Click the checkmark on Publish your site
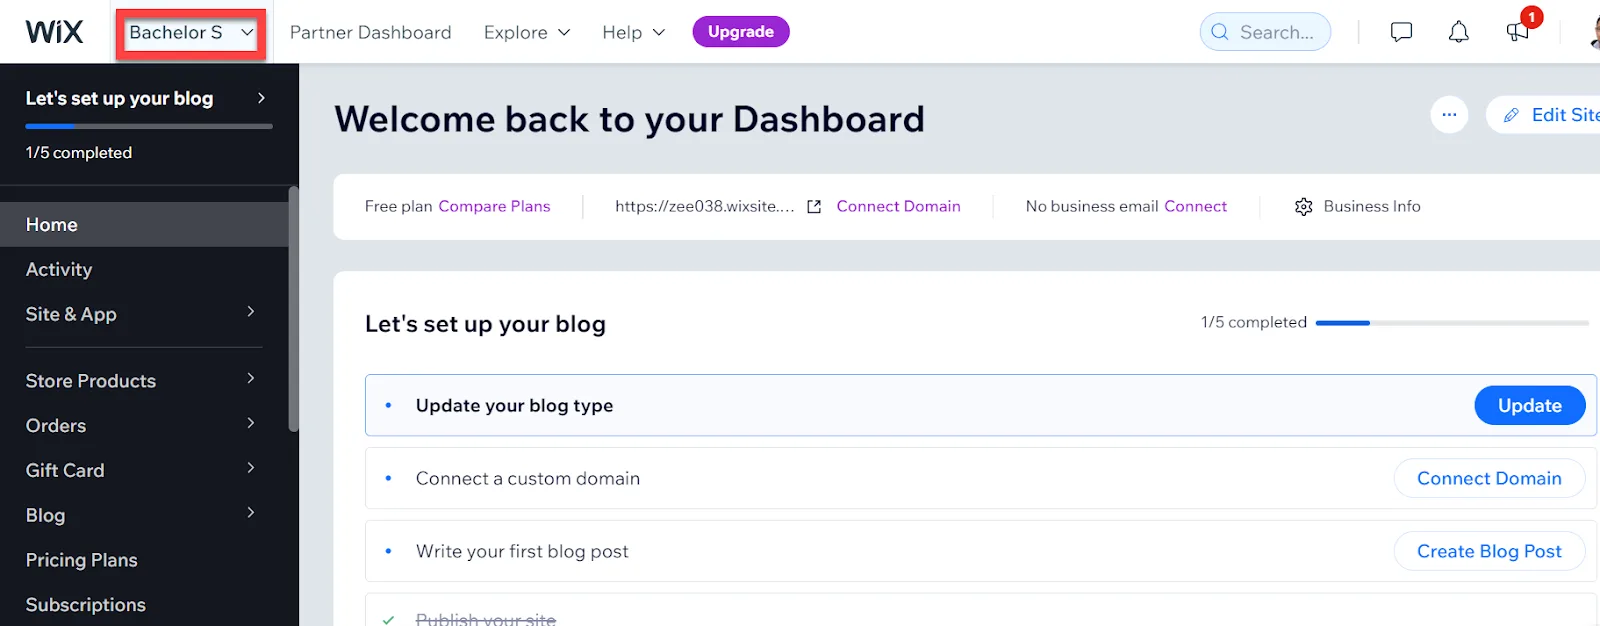The image size is (1600, 626). [x=388, y=620]
